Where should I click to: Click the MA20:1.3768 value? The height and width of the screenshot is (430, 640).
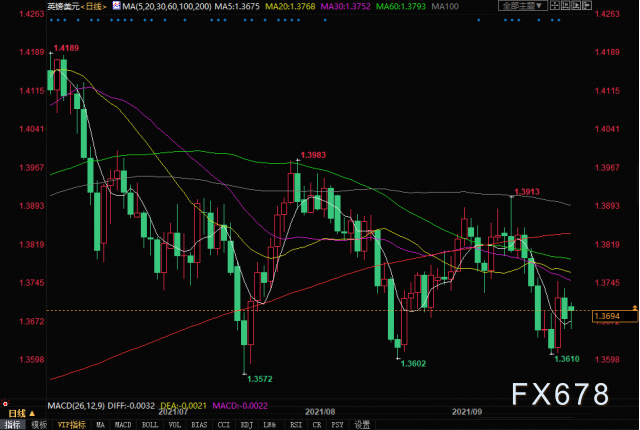(290, 6)
